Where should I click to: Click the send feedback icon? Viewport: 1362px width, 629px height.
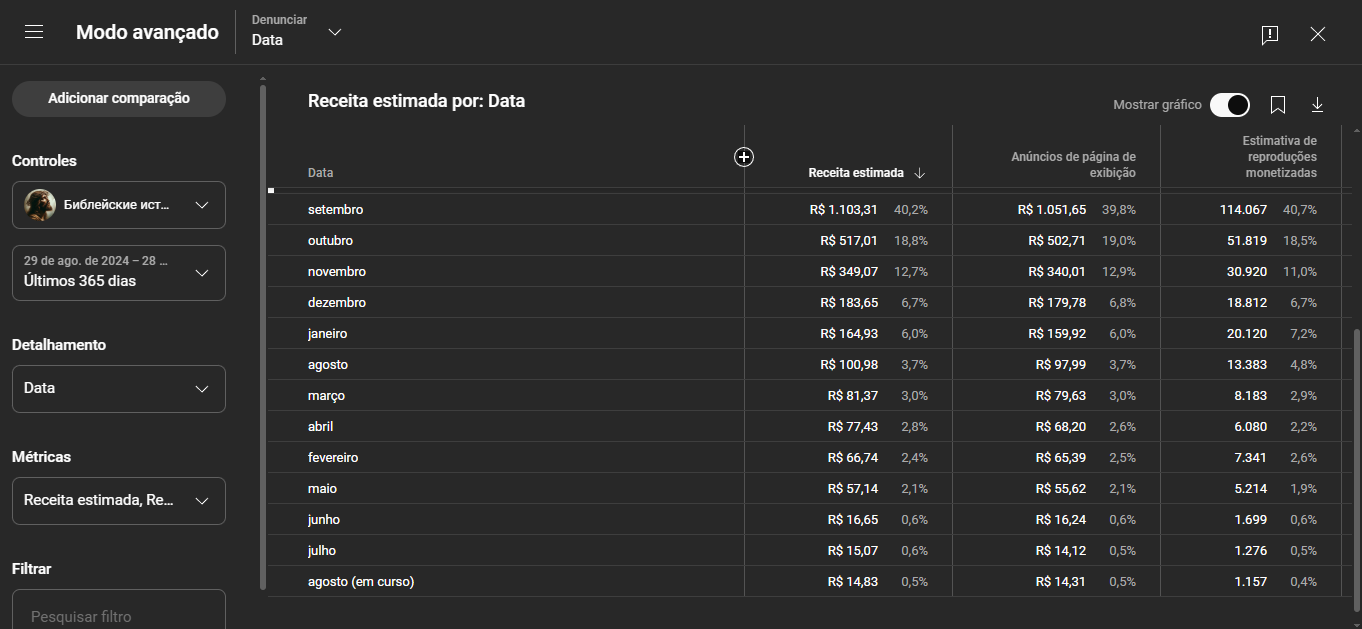(x=1270, y=35)
